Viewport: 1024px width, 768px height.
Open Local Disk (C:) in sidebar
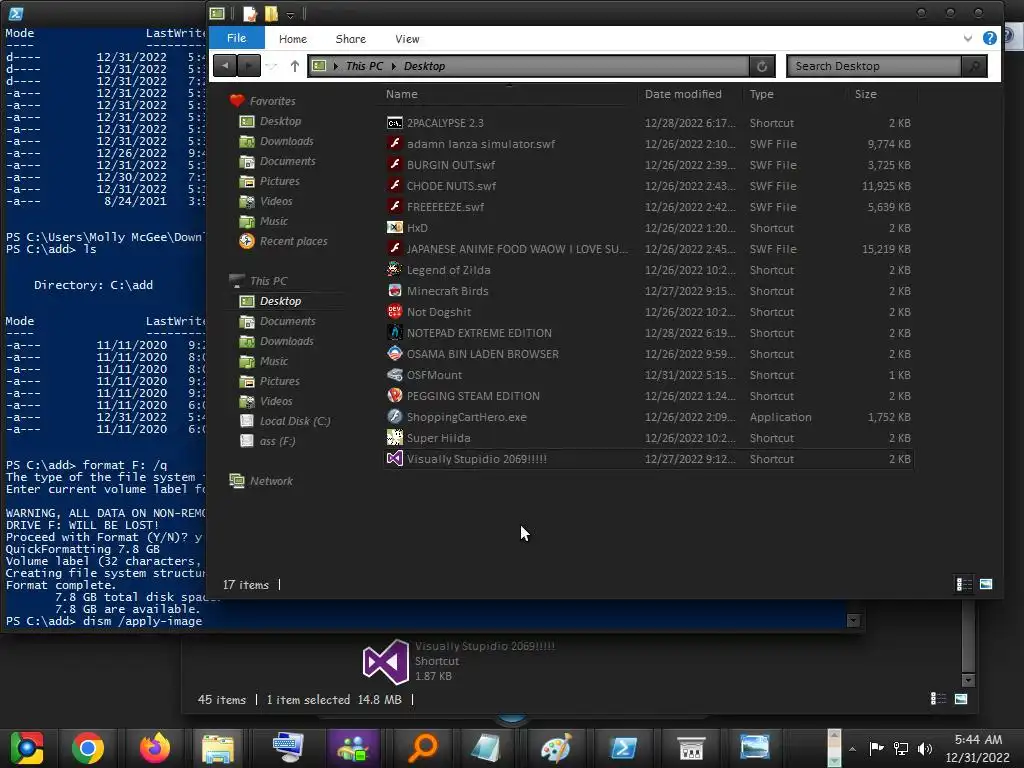pyautogui.click(x=295, y=421)
